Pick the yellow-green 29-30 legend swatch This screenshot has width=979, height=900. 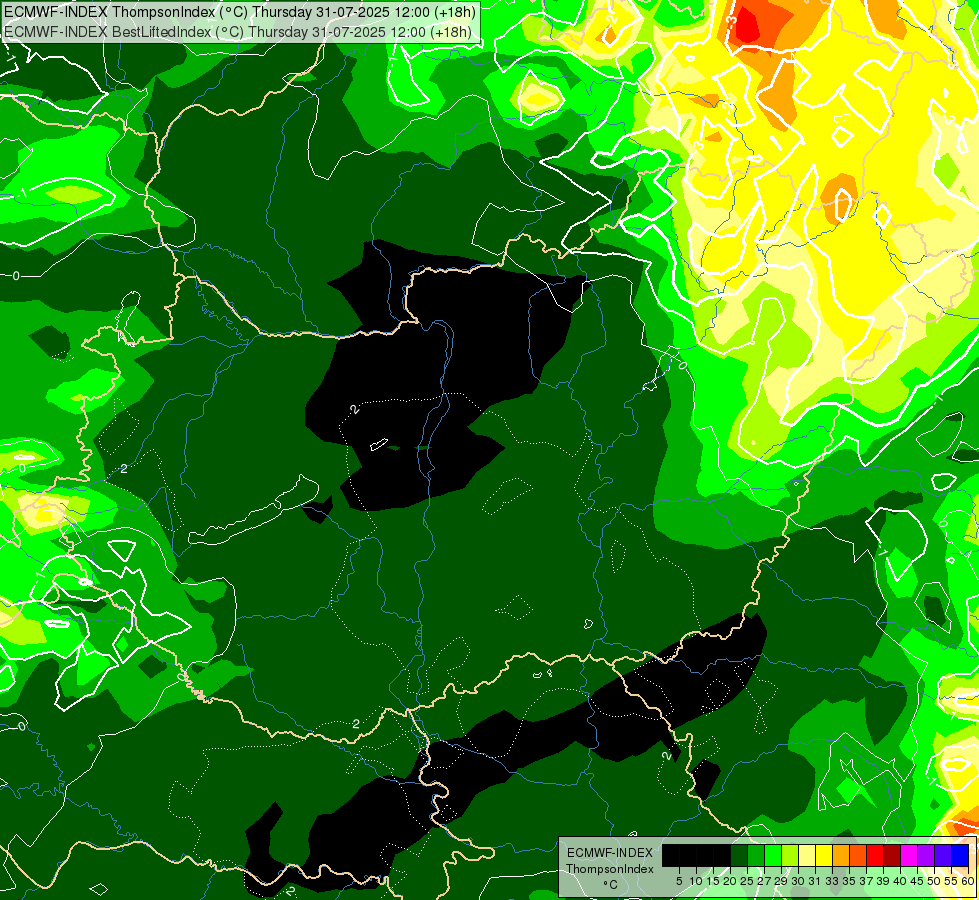[x=790, y=855]
